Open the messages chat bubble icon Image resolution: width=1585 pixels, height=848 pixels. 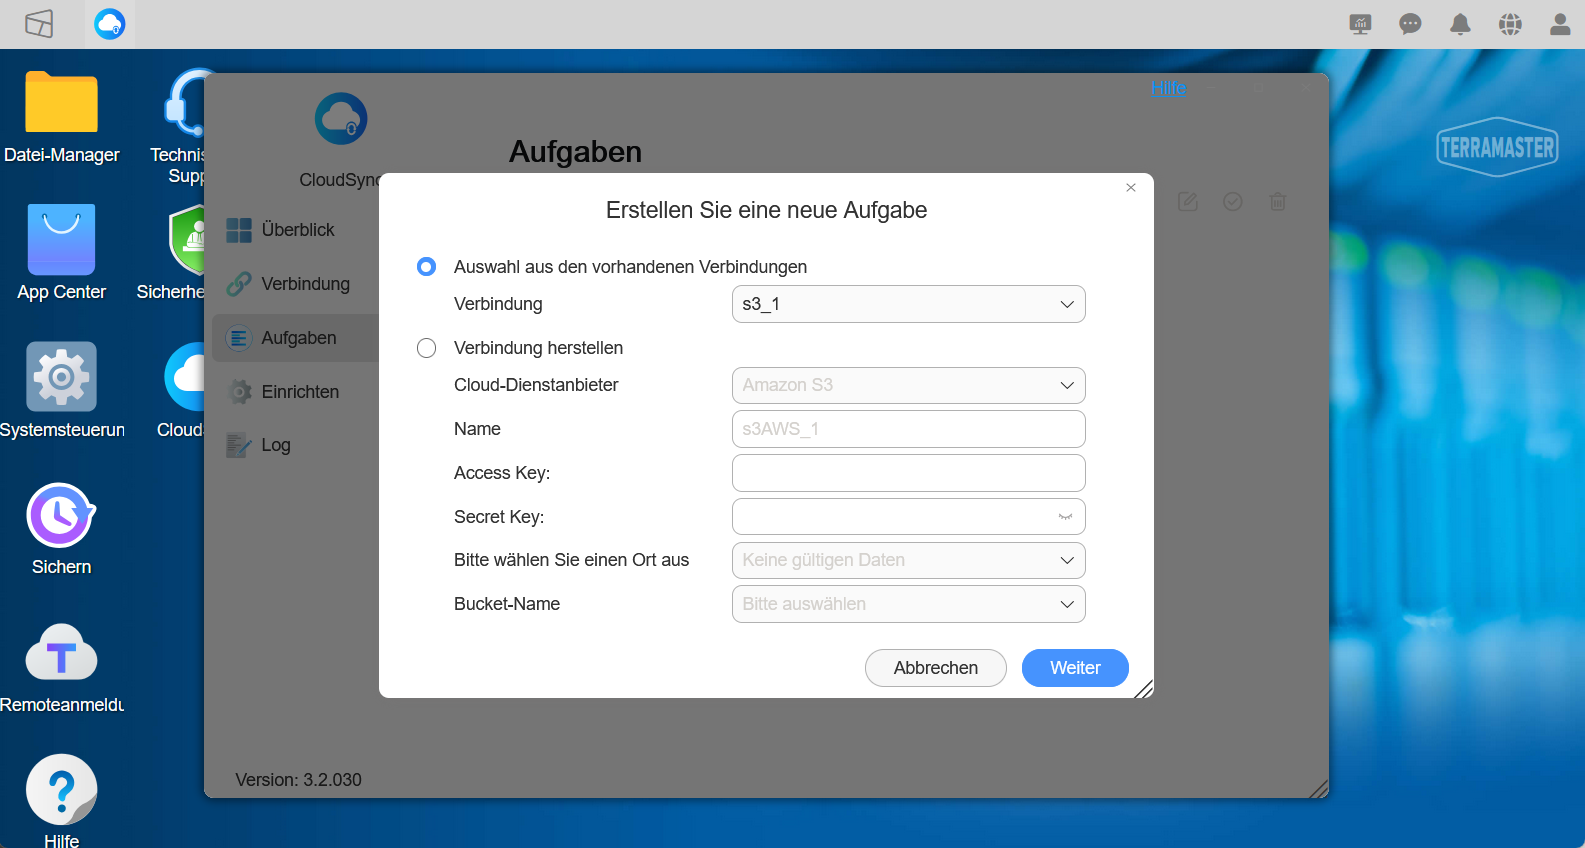(x=1410, y=24)
